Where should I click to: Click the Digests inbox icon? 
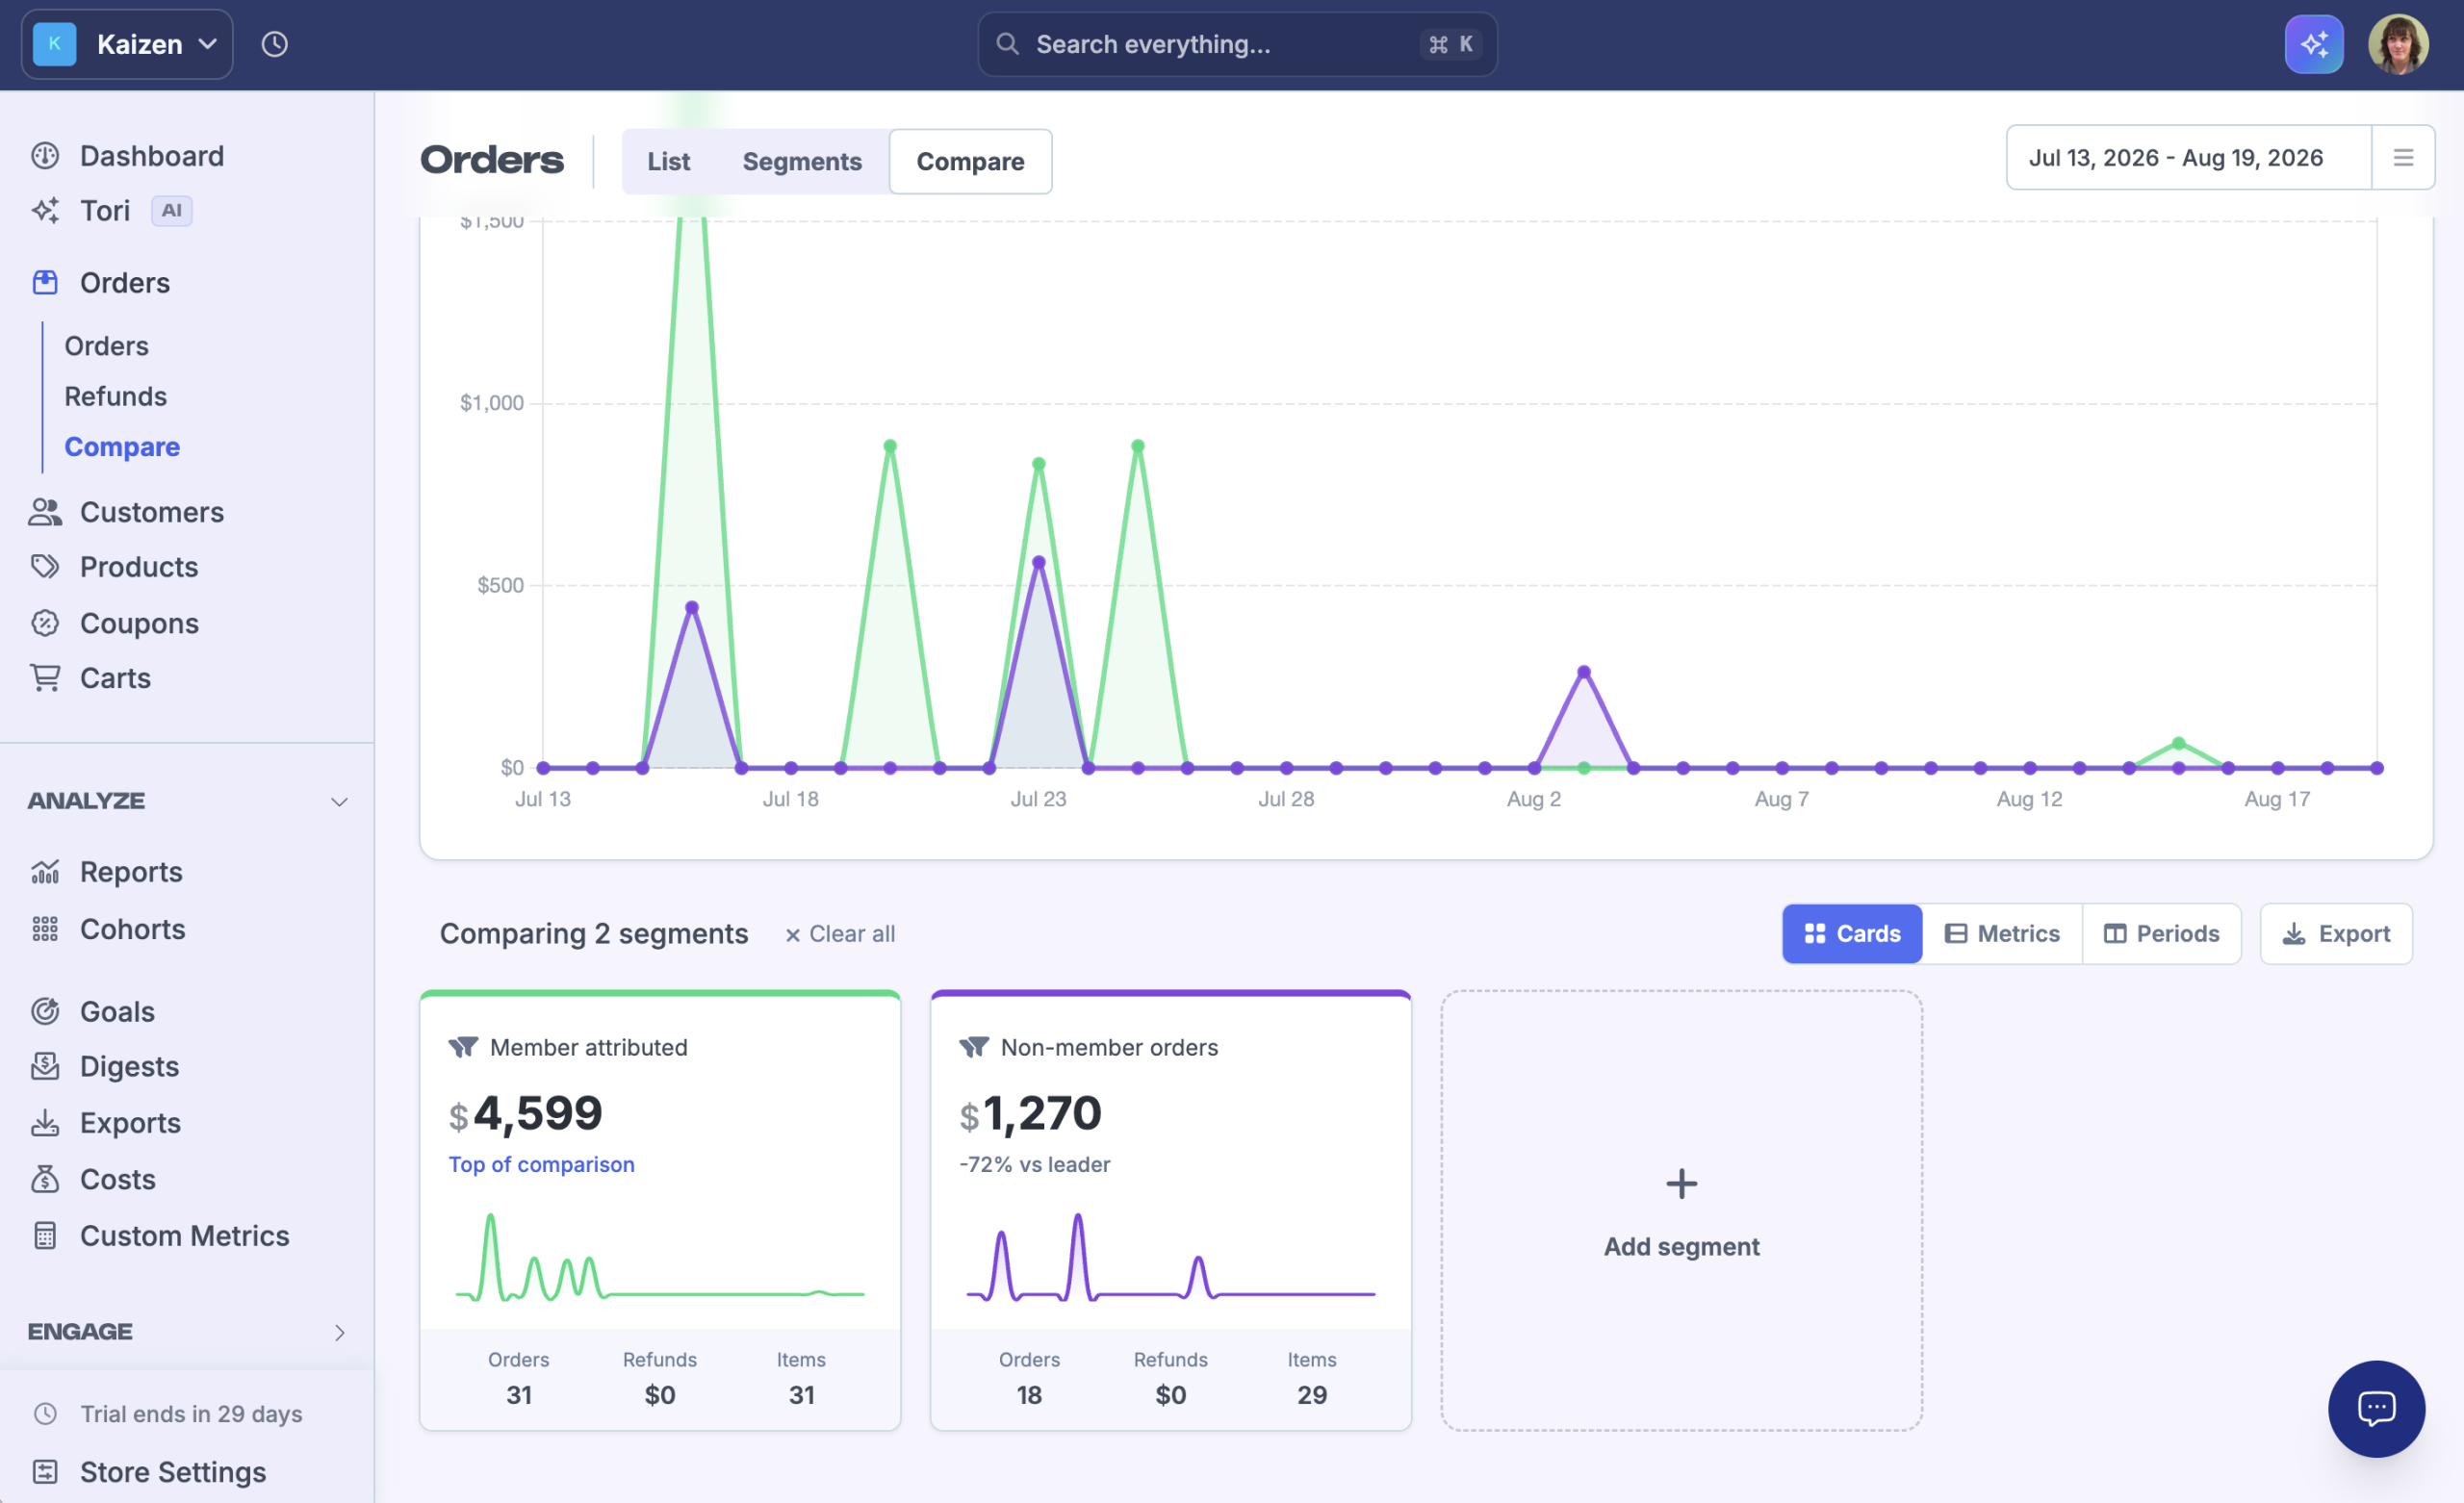point(45,1066)
